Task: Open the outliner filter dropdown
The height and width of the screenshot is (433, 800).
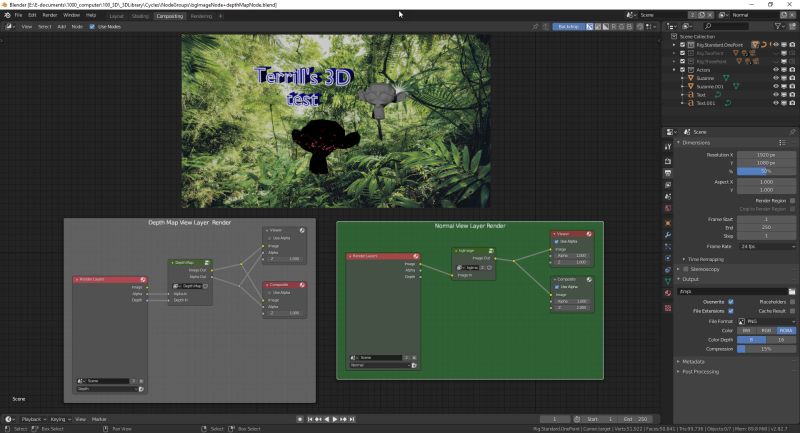Action: point(779,26)
